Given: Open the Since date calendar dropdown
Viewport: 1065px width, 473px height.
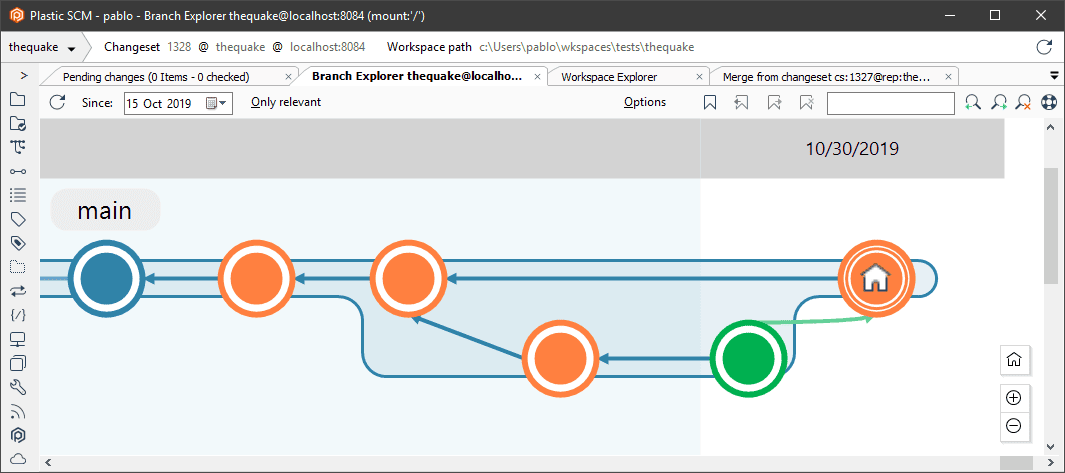Looking at the screenshot, I should point(217,103).
